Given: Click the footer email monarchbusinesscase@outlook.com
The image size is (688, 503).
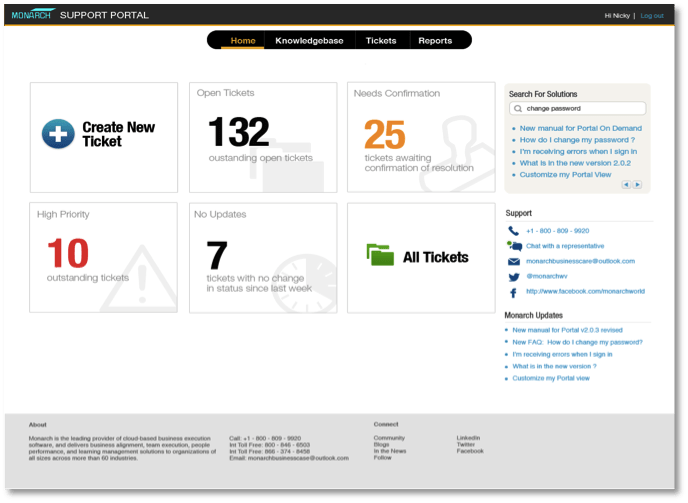Looking at the screenshot, I should (298, 458).
